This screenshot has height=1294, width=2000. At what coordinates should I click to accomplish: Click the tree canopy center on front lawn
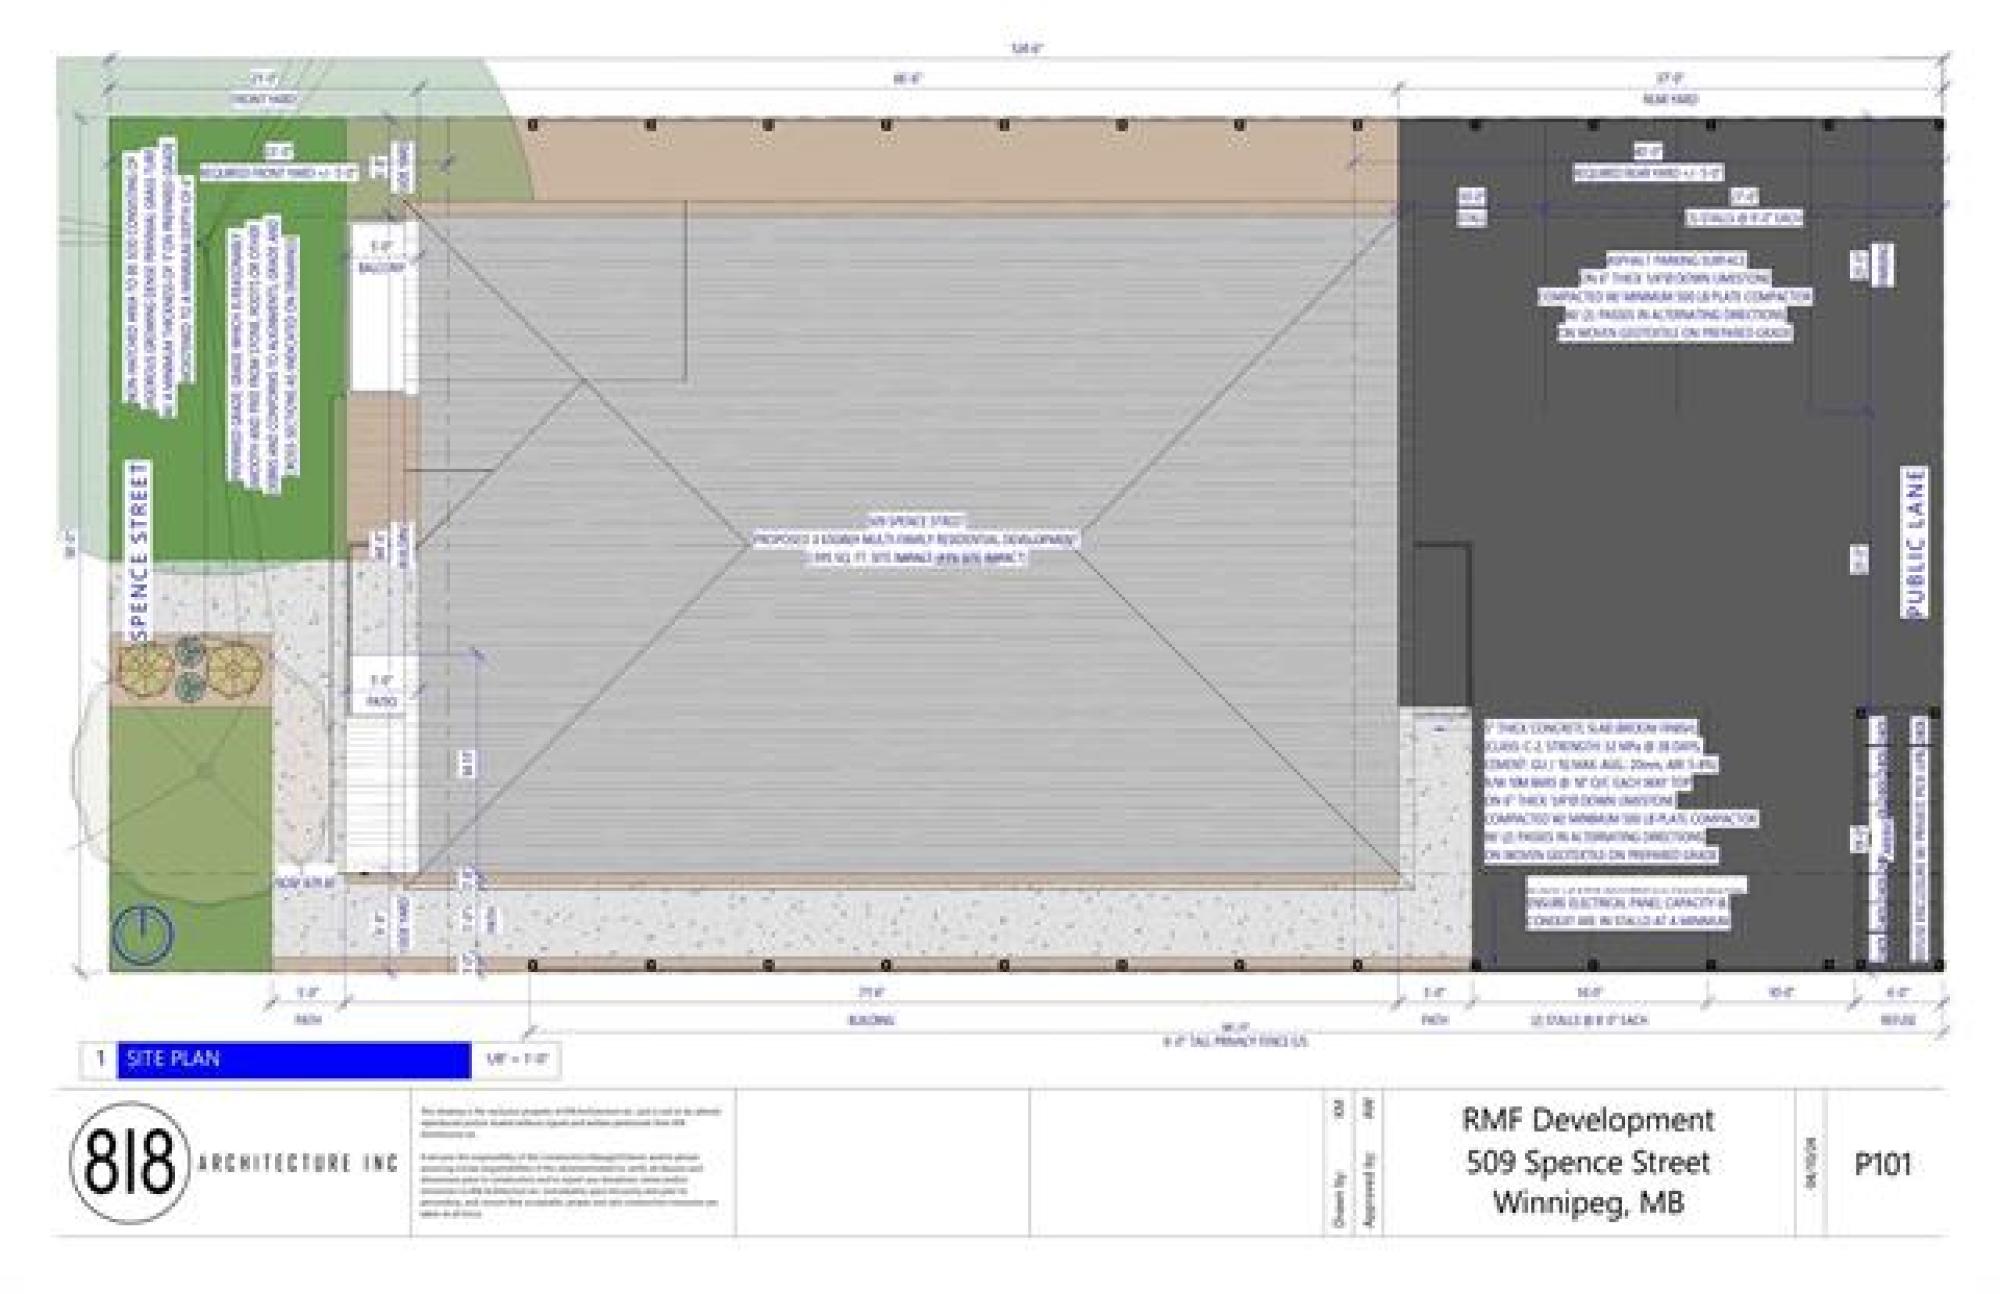tap(204, 769)
